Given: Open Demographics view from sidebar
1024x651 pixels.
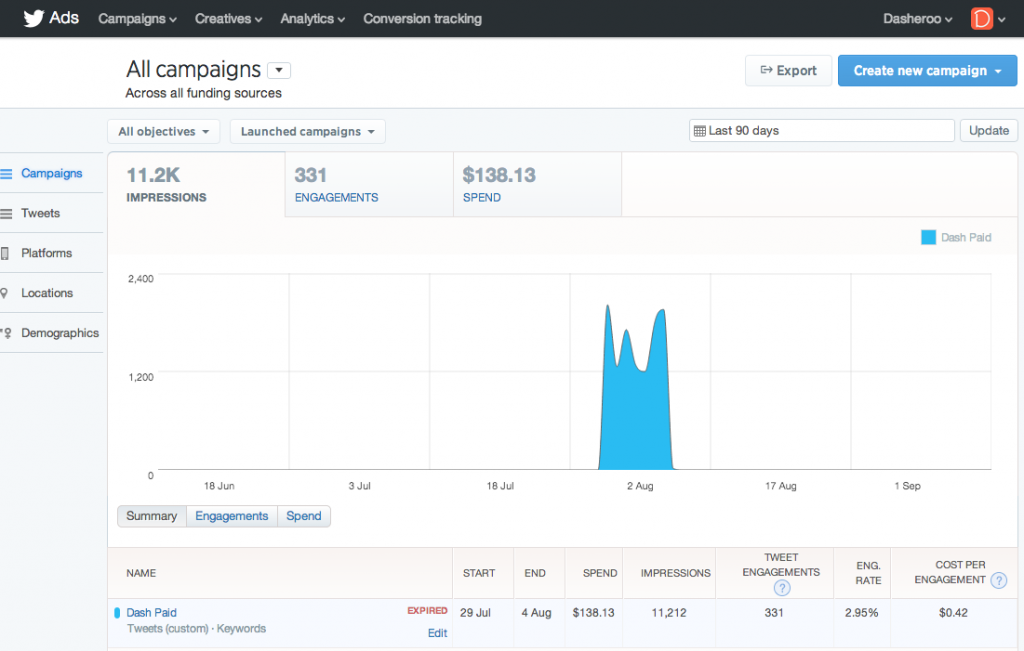Looking at the screenshot, I should (x=59, y=333).
